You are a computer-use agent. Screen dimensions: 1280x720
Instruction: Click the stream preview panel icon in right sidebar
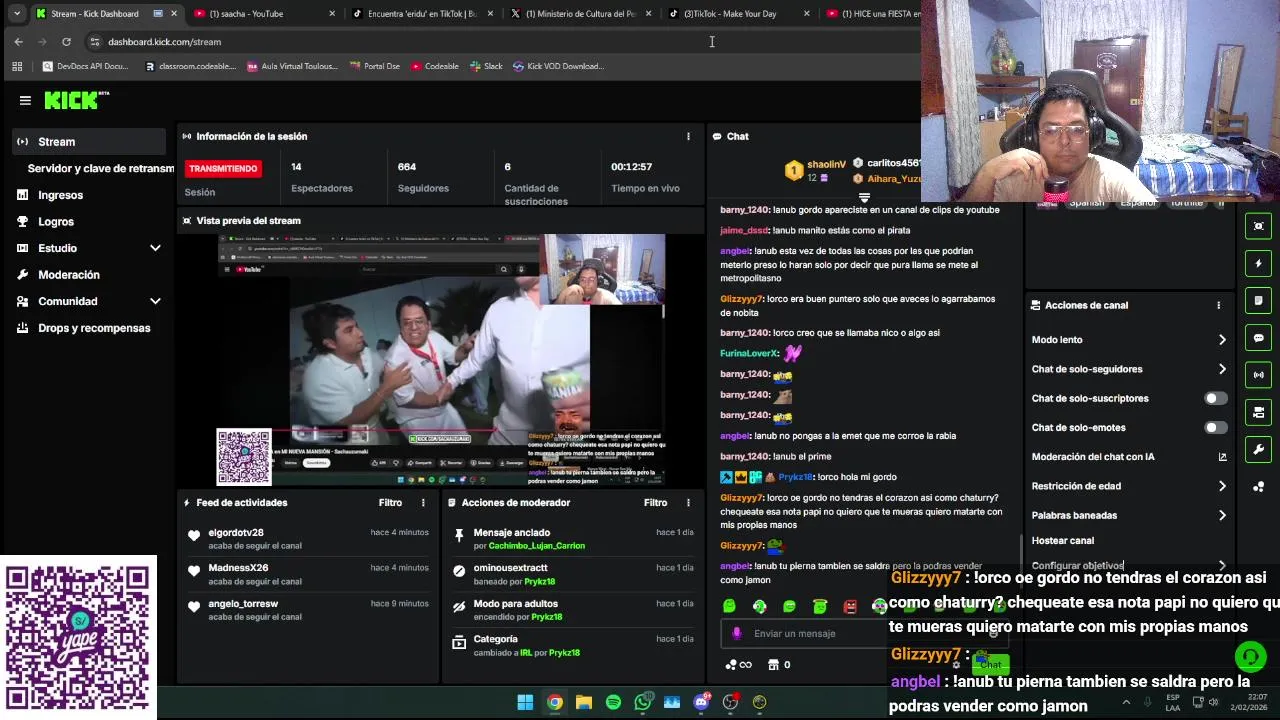click(1259, 226)
